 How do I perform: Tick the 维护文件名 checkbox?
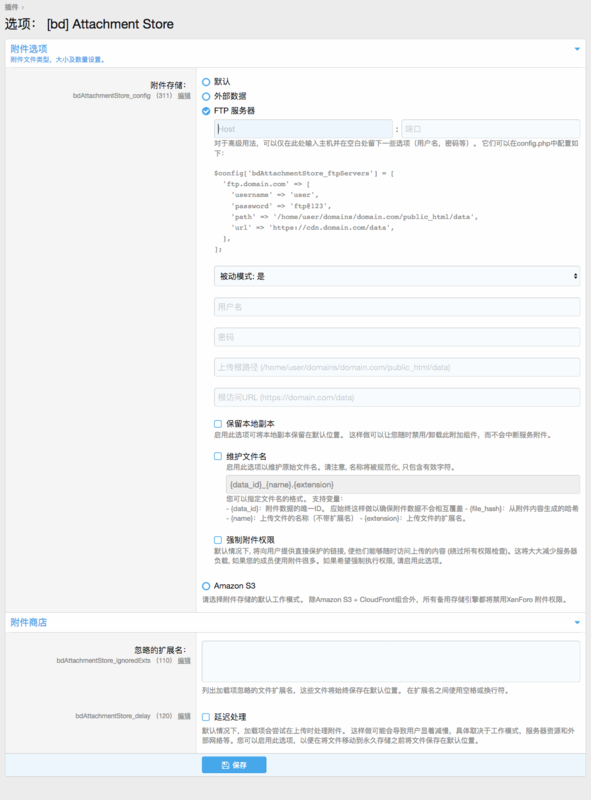218,456
